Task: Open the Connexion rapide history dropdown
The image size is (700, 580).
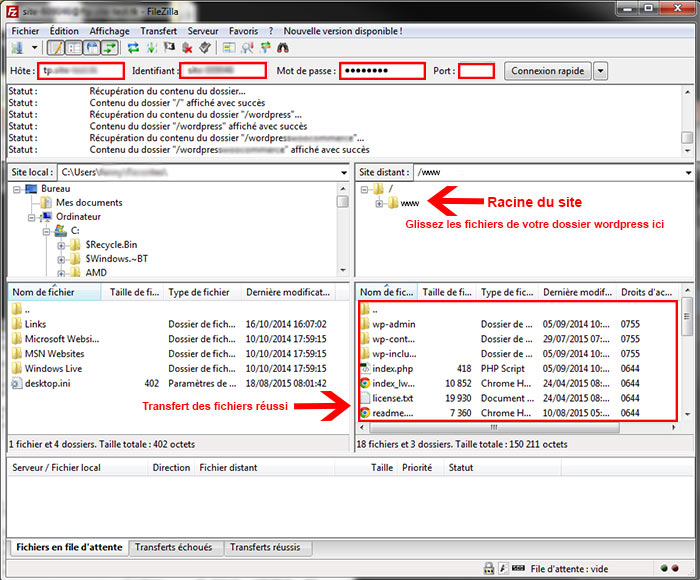Action: [x=600, y=71]
